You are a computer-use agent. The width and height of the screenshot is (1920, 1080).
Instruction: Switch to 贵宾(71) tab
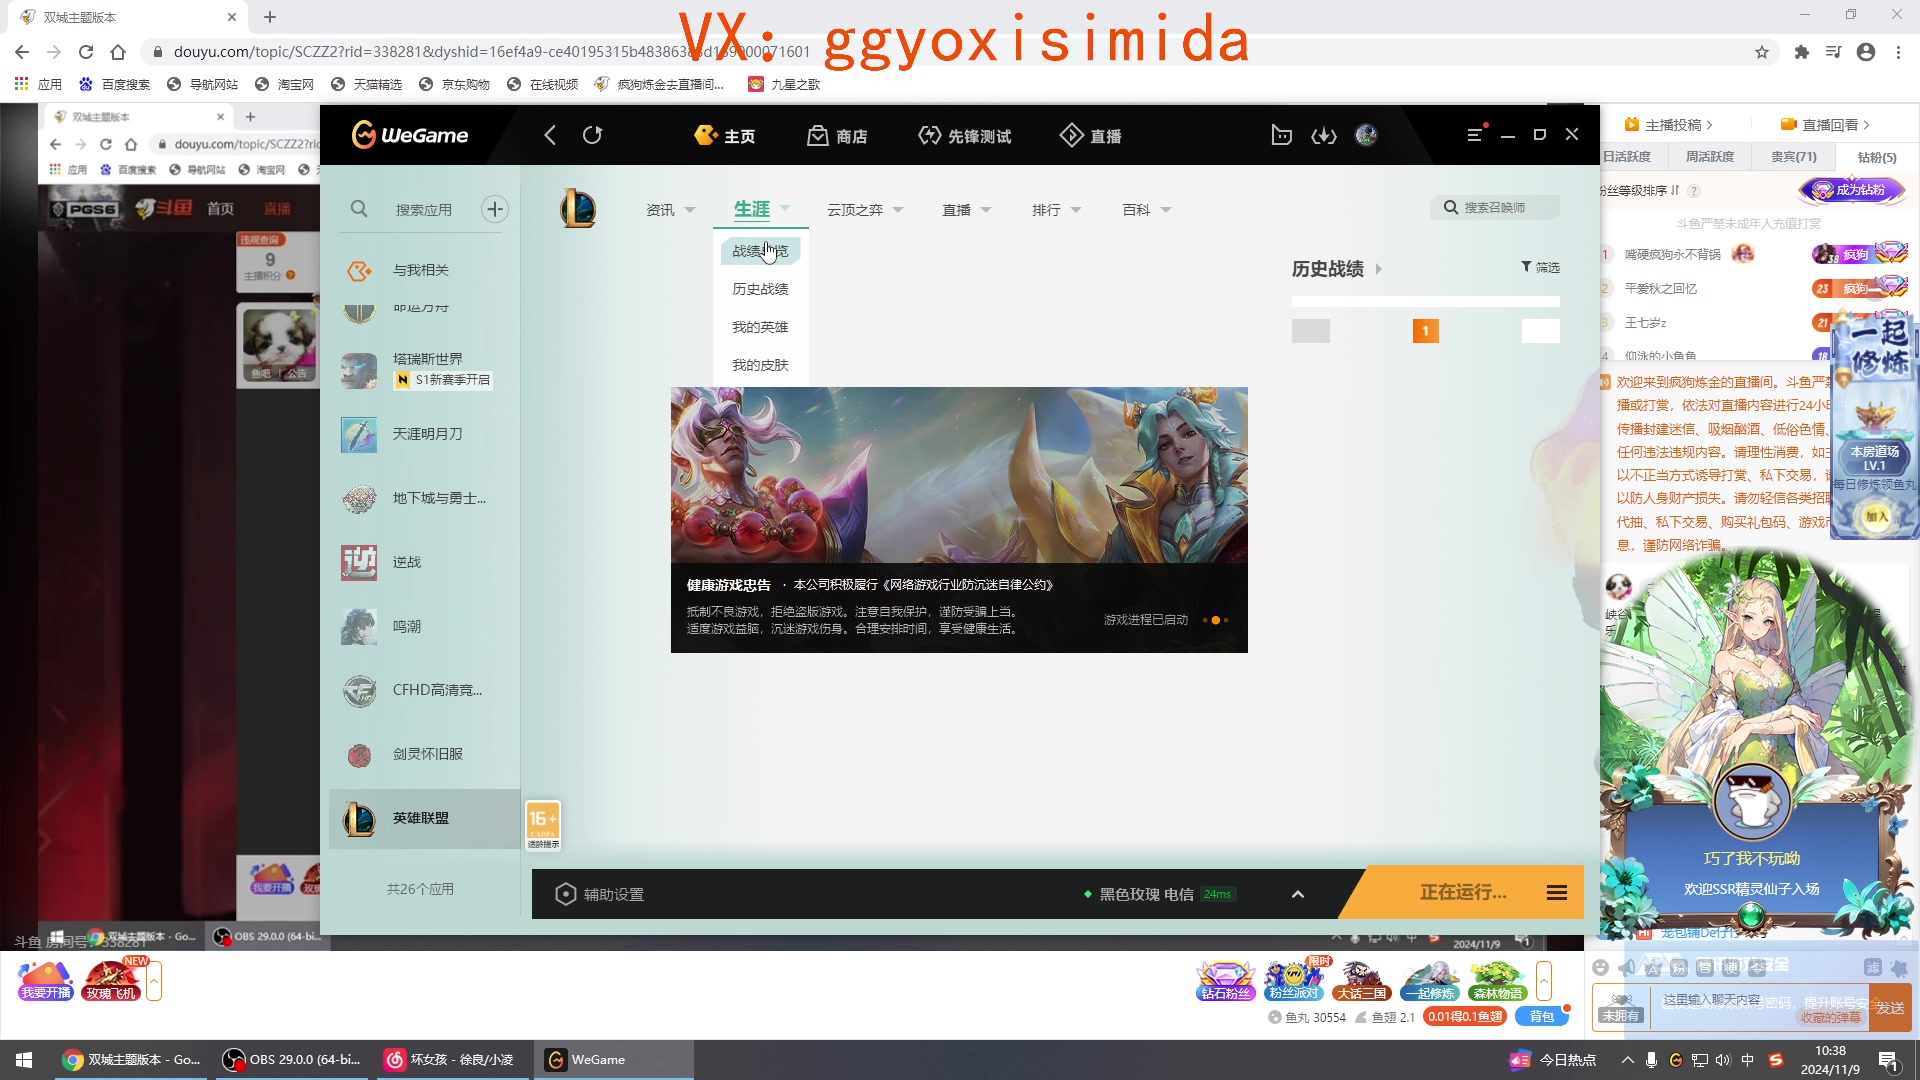click(x=1794, y=157)
